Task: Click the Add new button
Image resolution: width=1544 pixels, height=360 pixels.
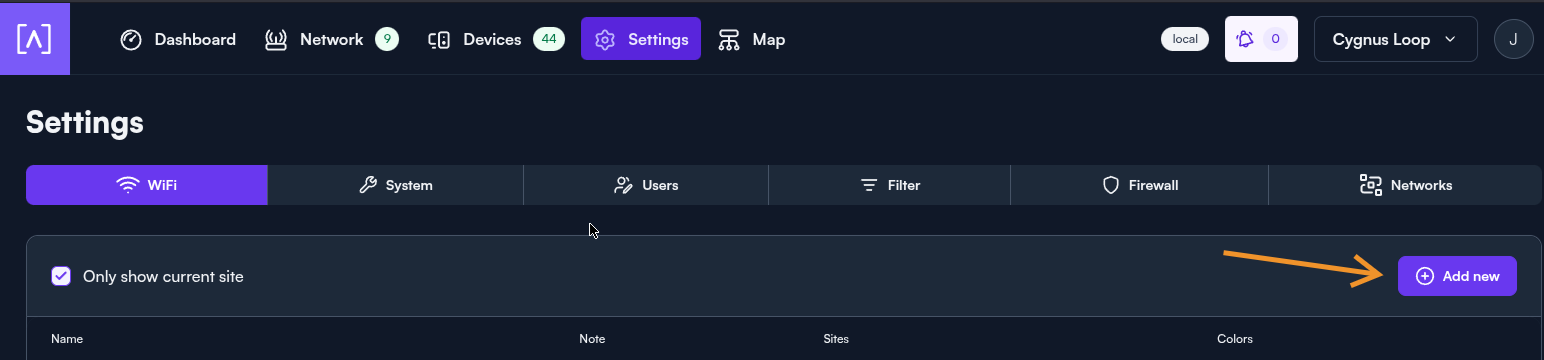Action: tap(1457, 276)
